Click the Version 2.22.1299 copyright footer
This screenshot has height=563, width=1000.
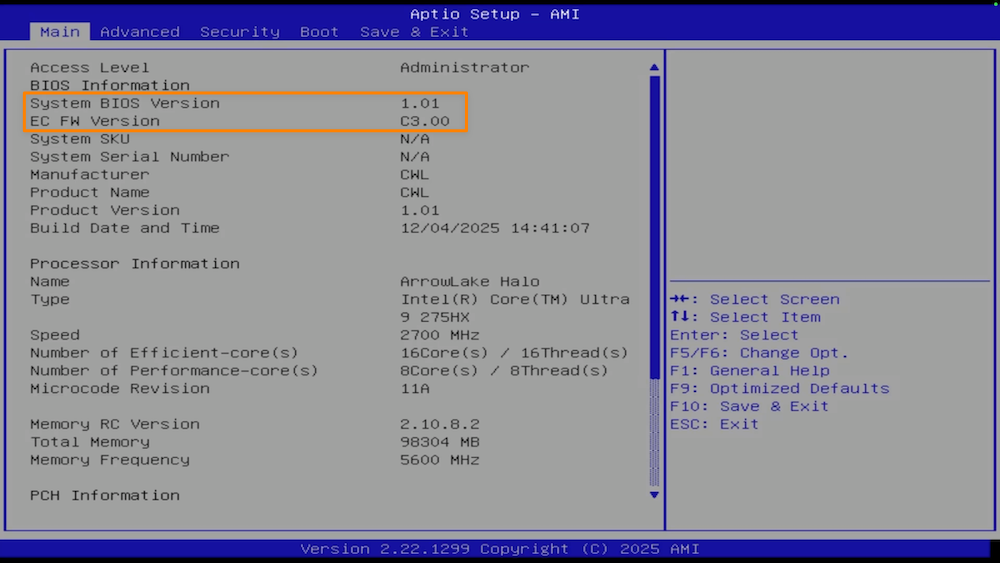click(500, 549)
